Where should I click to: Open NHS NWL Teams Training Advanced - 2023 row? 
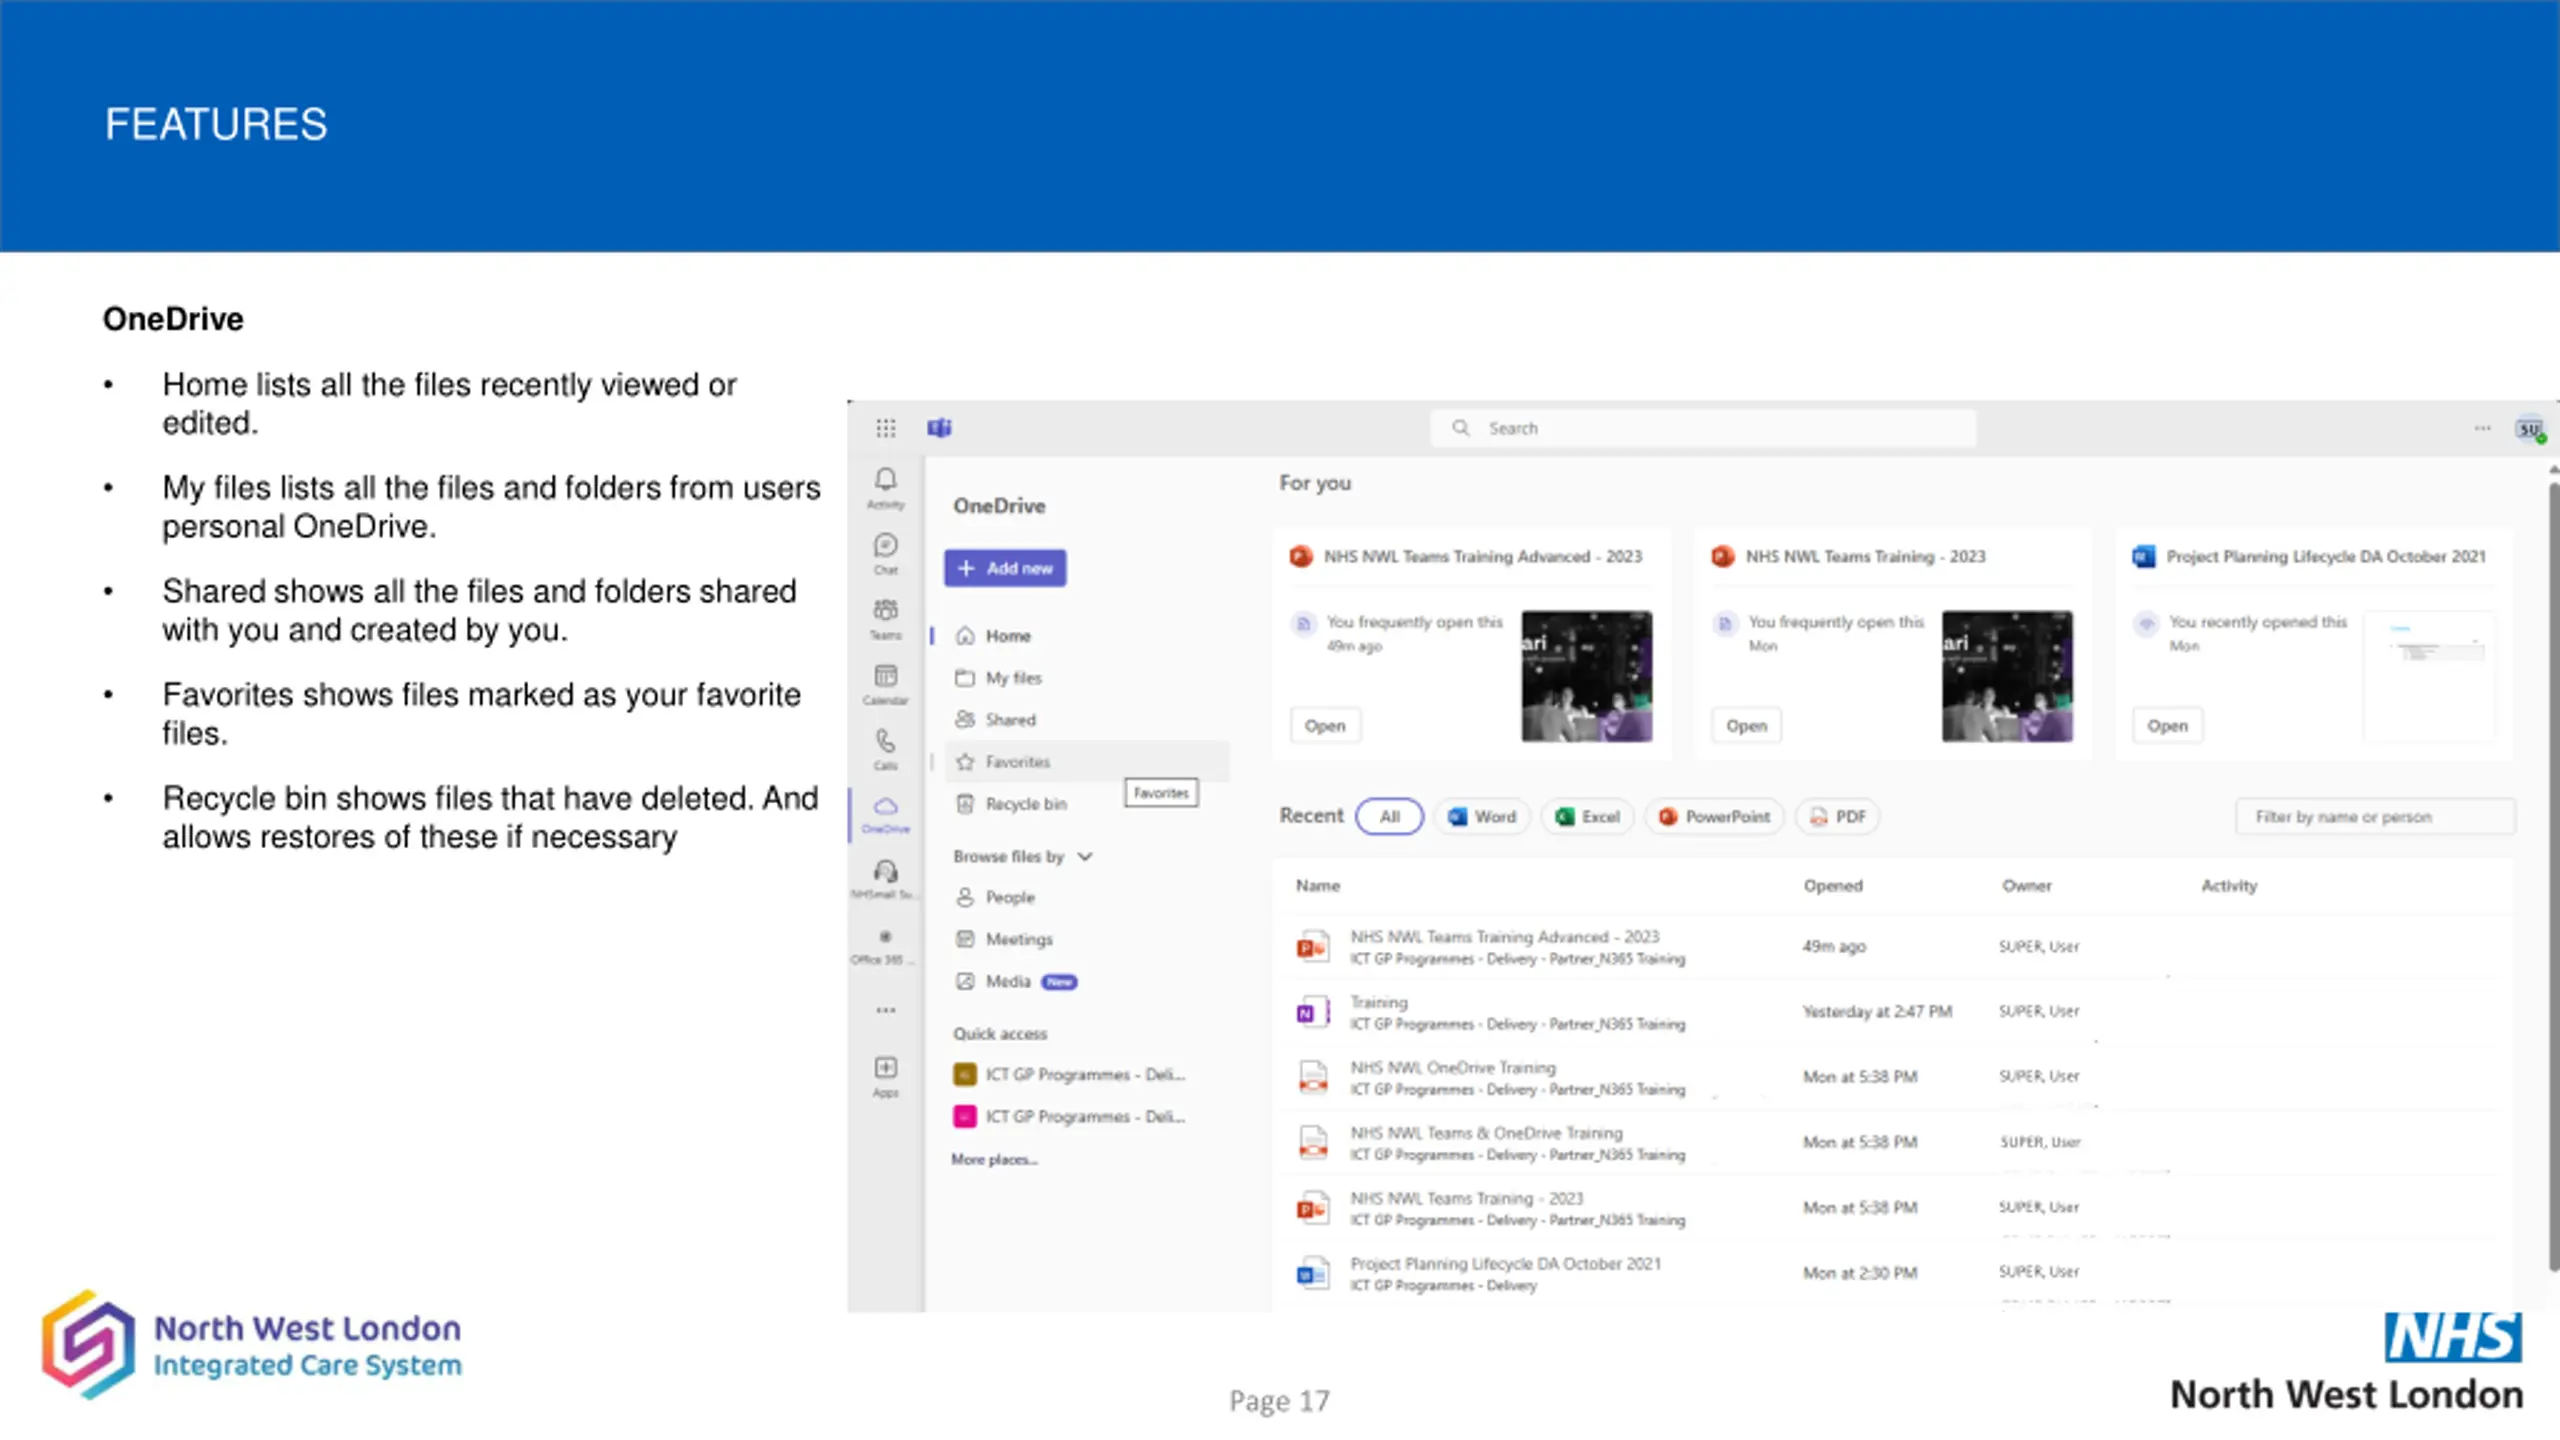click(1893, 947)
